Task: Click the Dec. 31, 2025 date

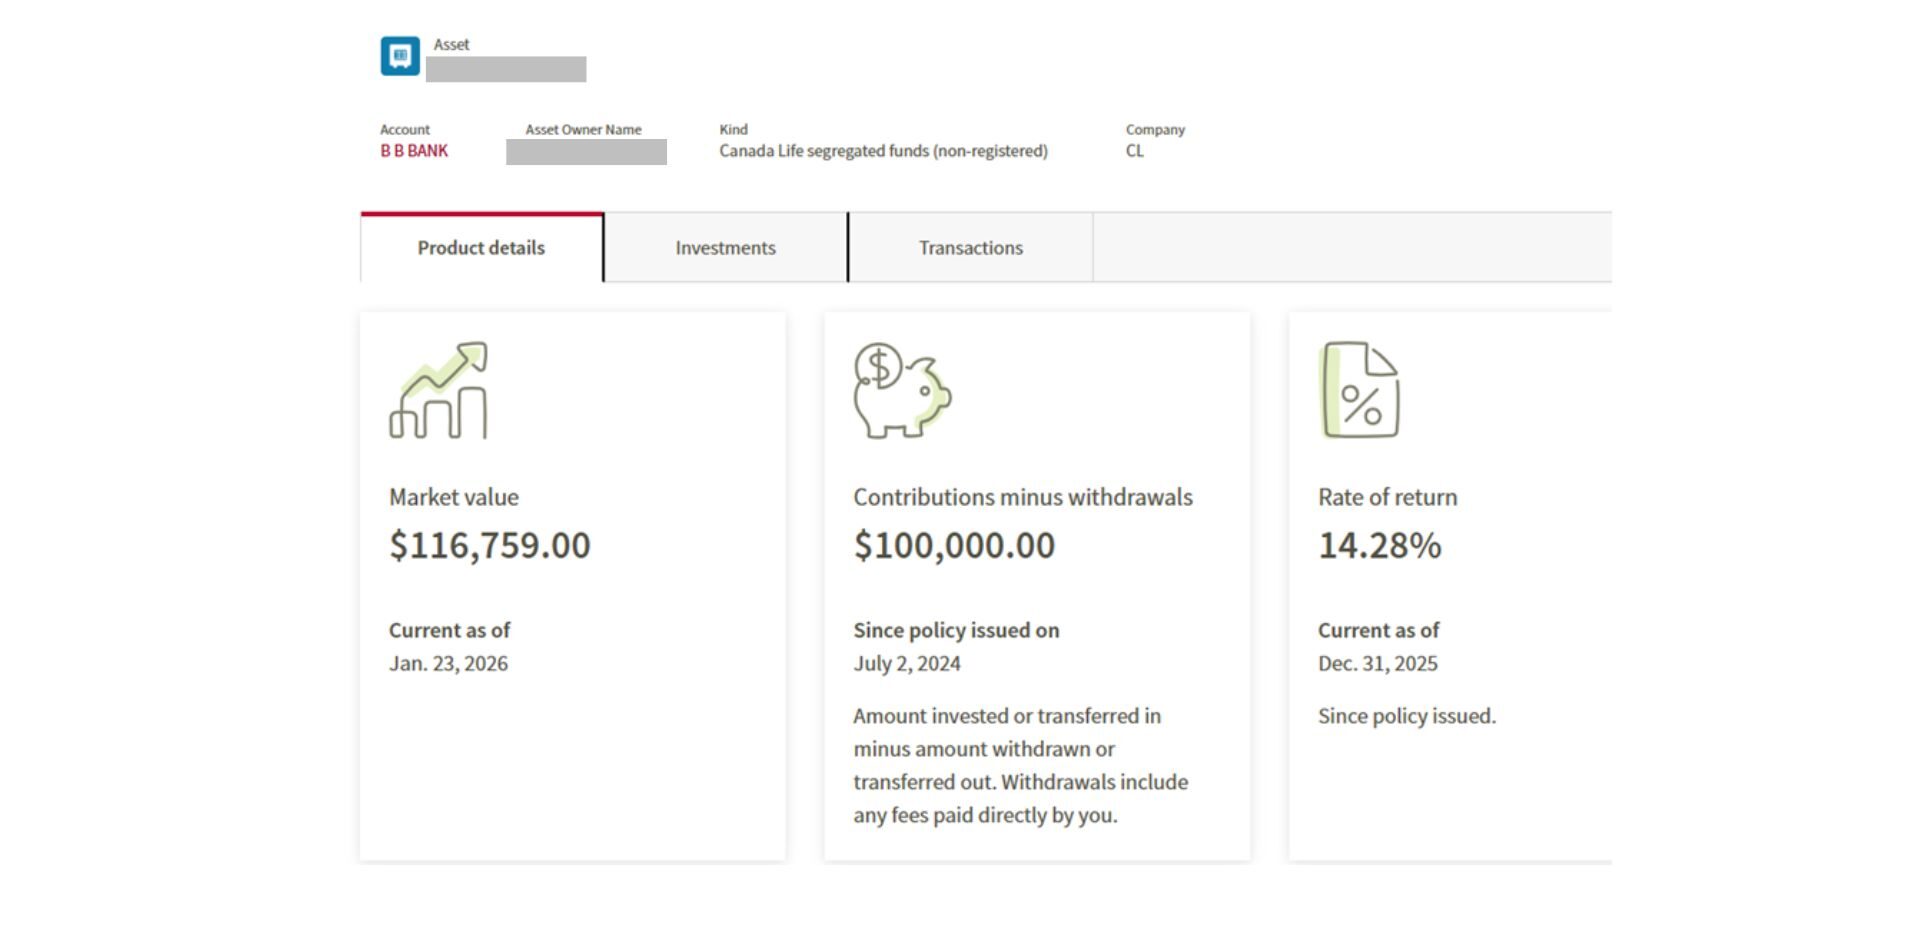Action: pos(1377,664)
